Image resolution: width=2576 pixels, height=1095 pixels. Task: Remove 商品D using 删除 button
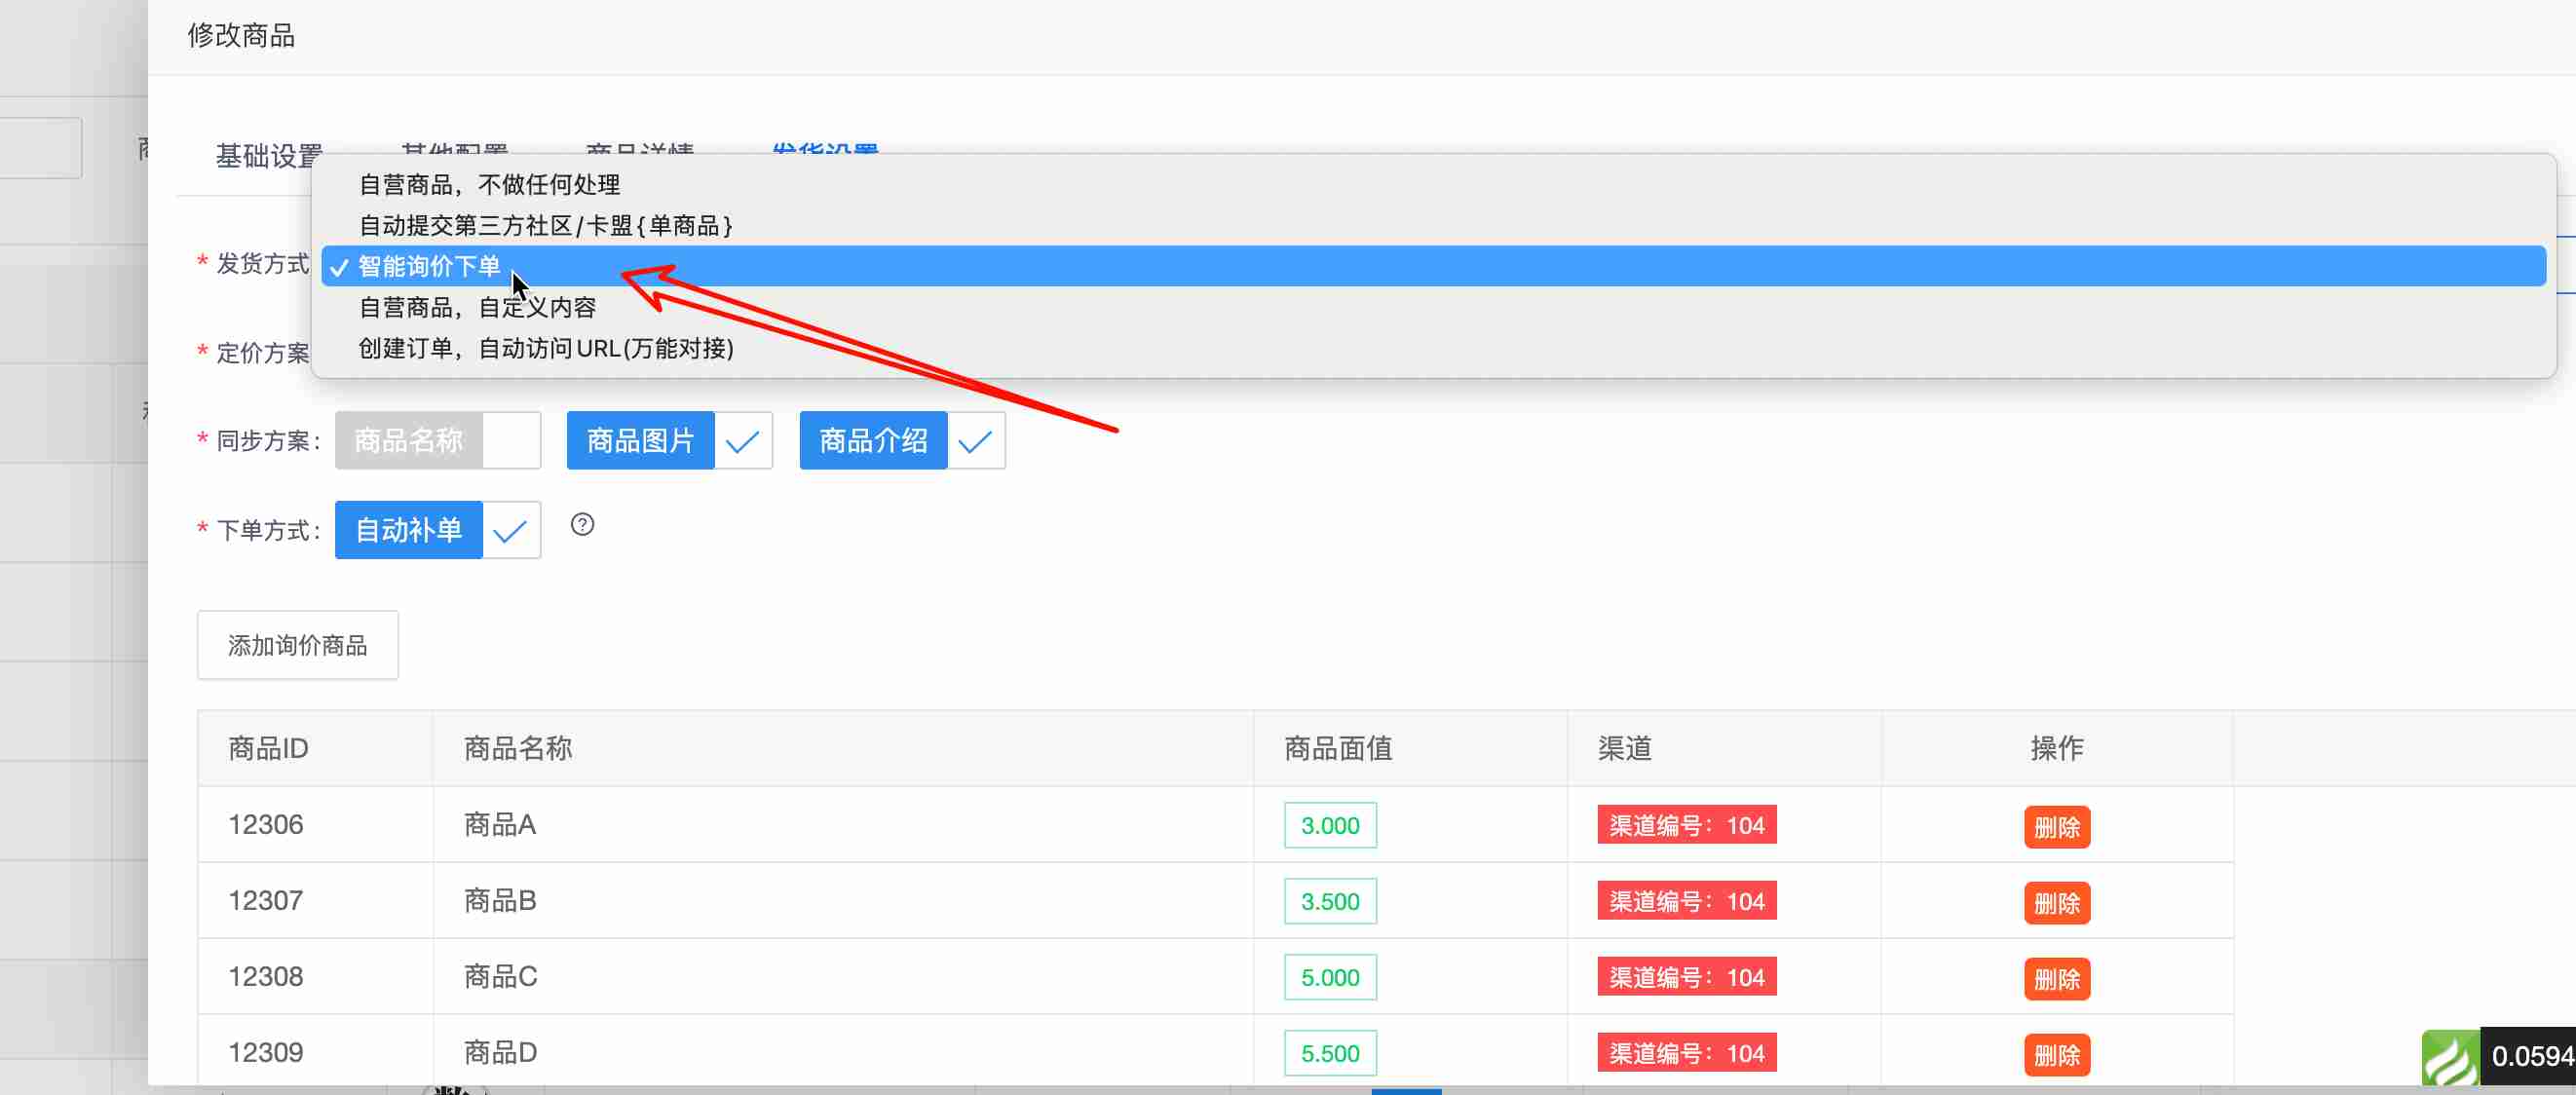pyautogui.click(x=2056, y=1055)
